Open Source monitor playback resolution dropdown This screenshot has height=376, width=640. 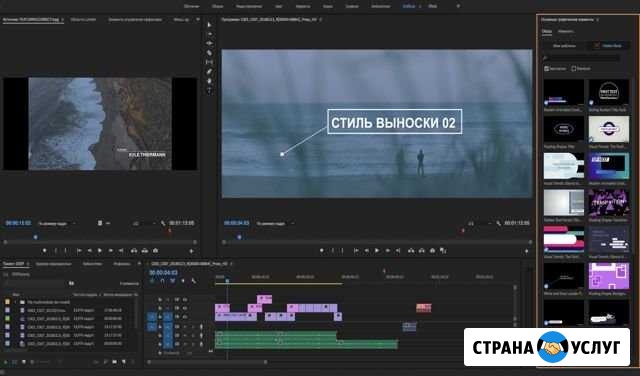144,224
